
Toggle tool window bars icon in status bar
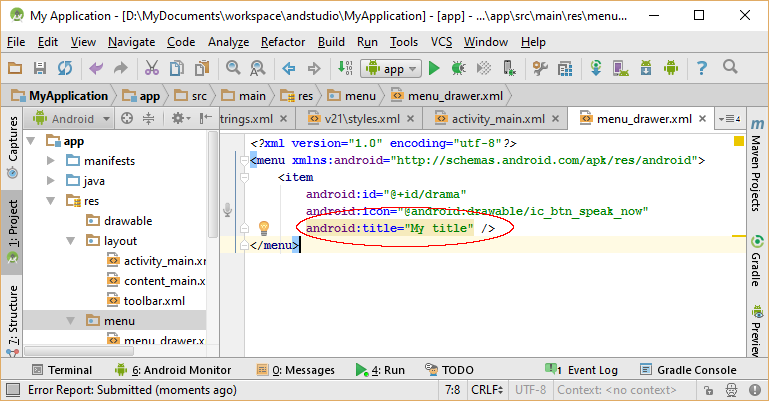click(x=13, y=390)
